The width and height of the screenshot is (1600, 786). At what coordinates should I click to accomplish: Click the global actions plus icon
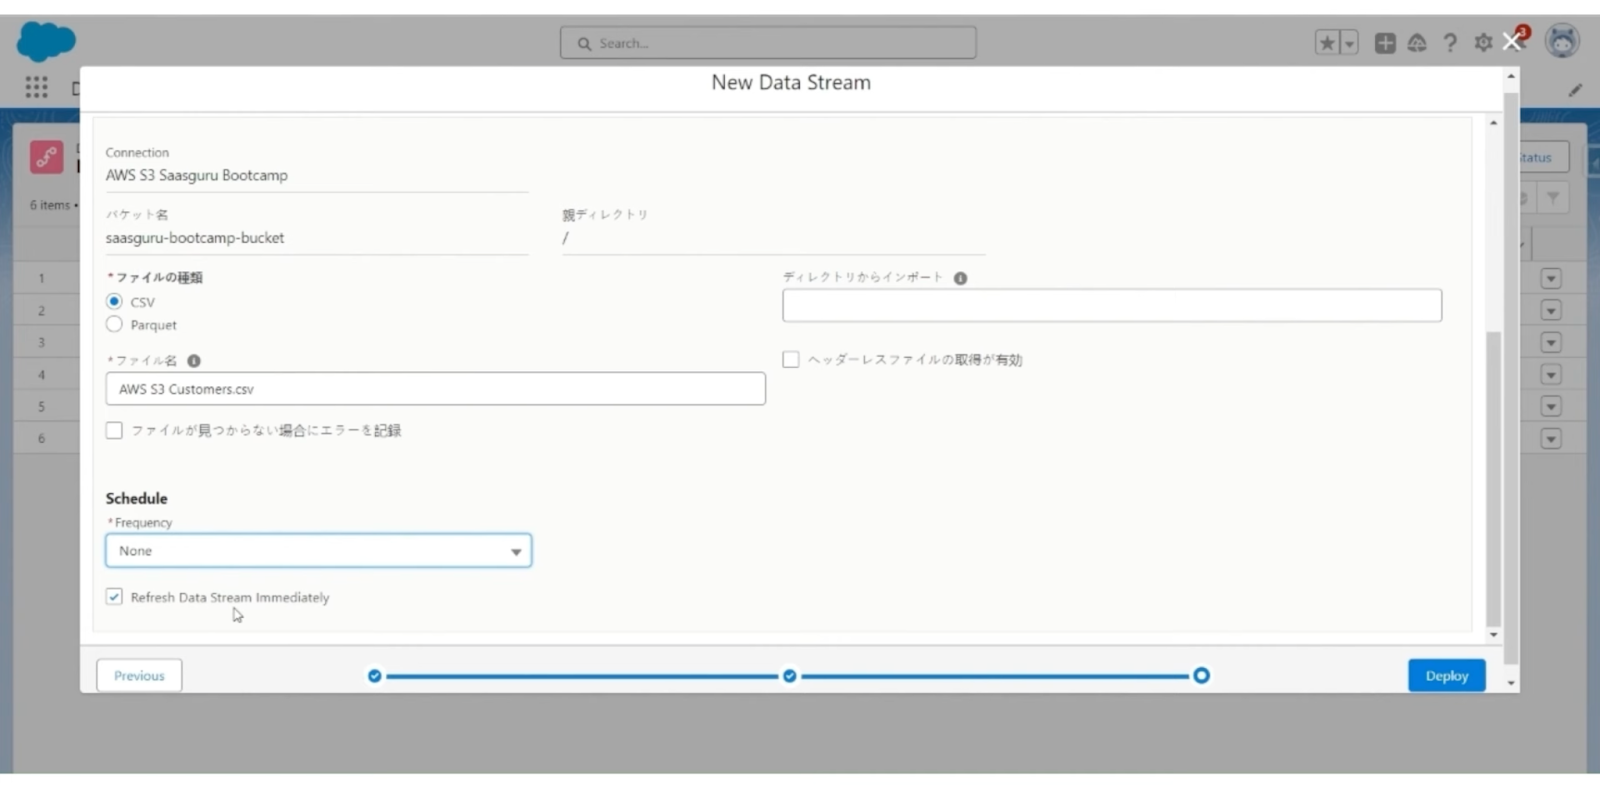coord(1385,43)
